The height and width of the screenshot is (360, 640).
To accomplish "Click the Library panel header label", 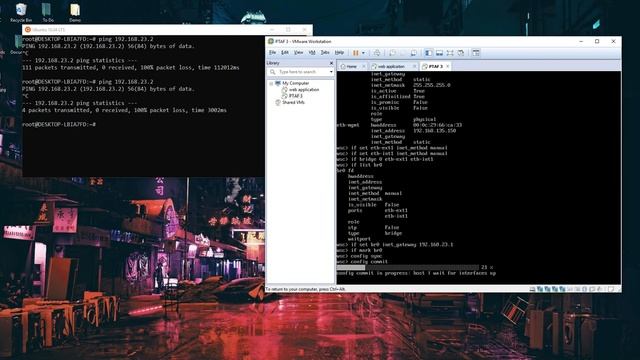I will click(273, 63).
